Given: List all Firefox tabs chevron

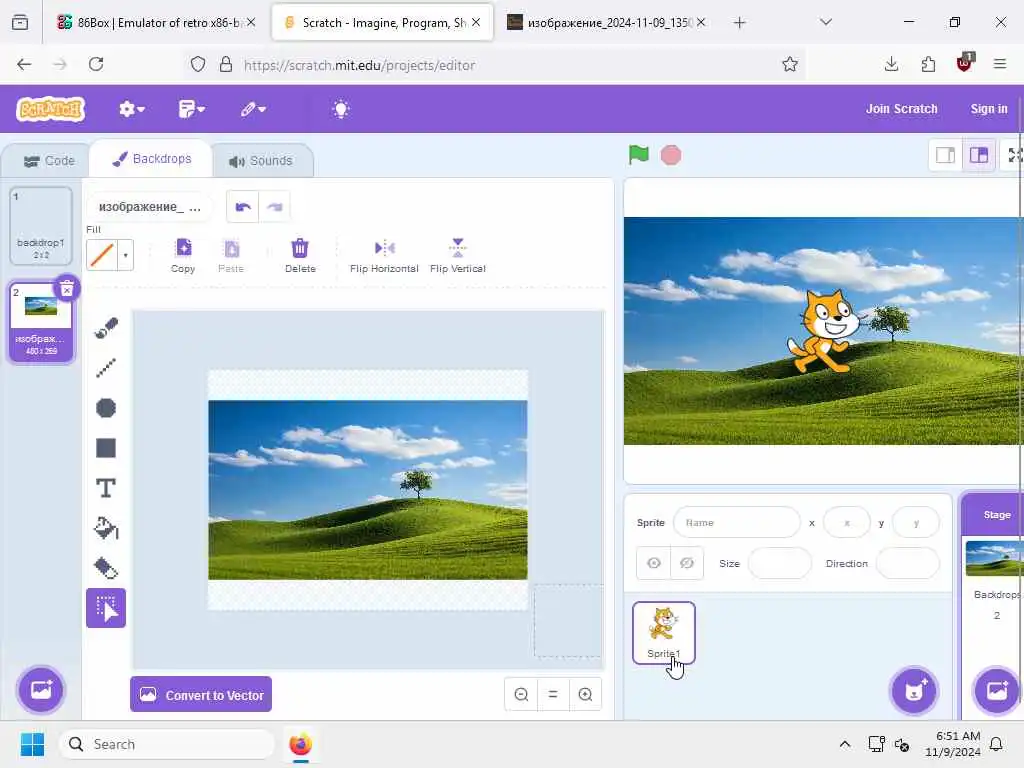Looking at the screenshot, I should [x=826, y=22].
